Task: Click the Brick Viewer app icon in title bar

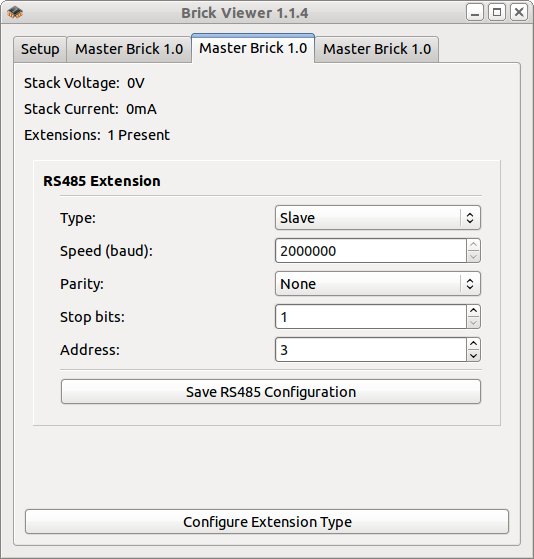Action: tap(15, 13)
